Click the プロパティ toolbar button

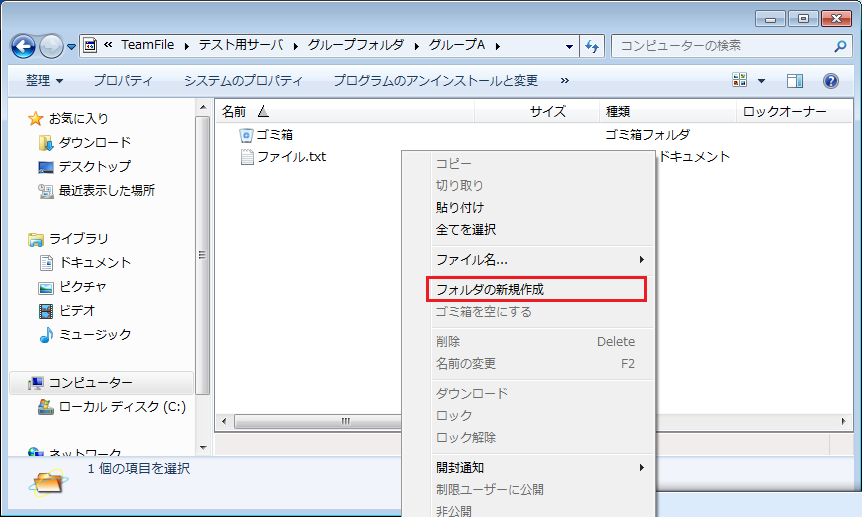pyautogui.click(x=123, y=80)
